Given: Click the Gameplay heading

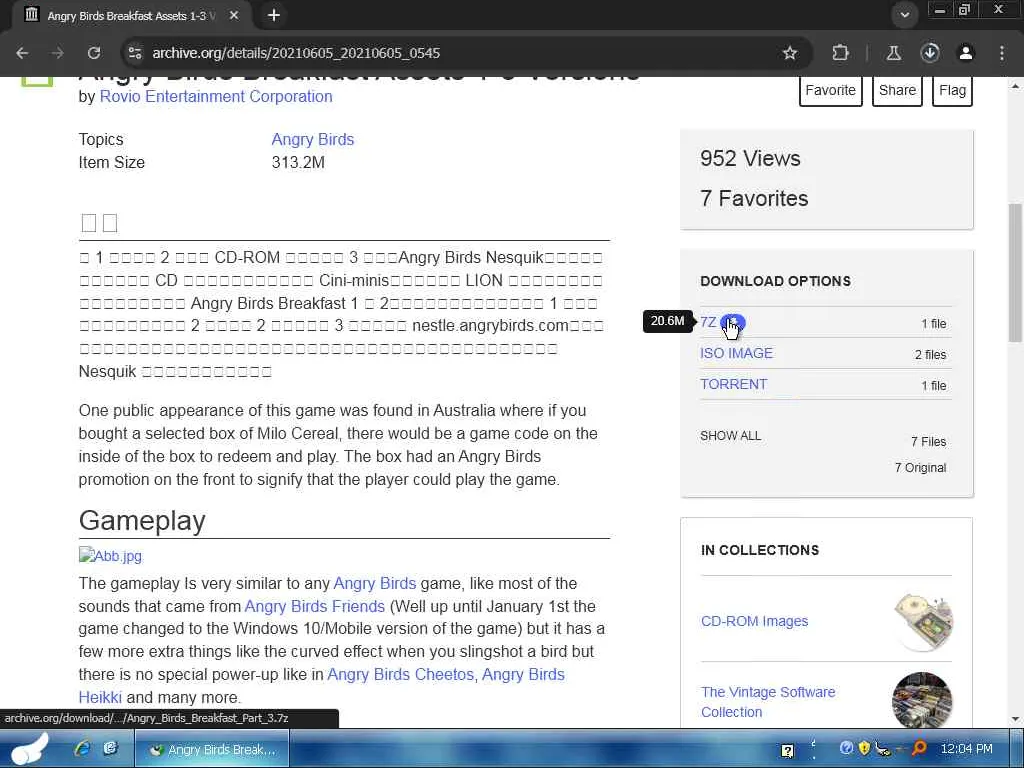Looking at the screenshot, I should point(142,520).
